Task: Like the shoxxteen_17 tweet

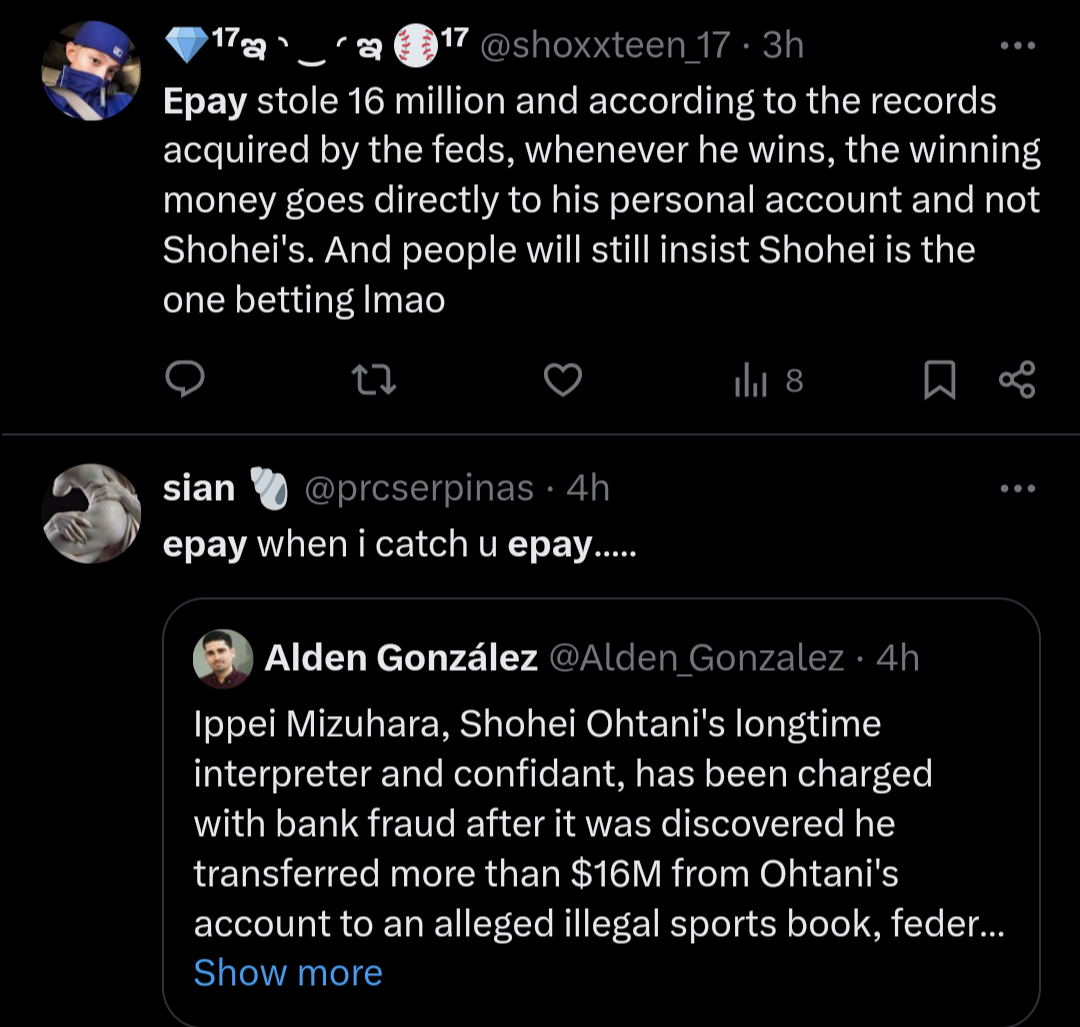Action: pyautogui.click(x=563, y=380)
